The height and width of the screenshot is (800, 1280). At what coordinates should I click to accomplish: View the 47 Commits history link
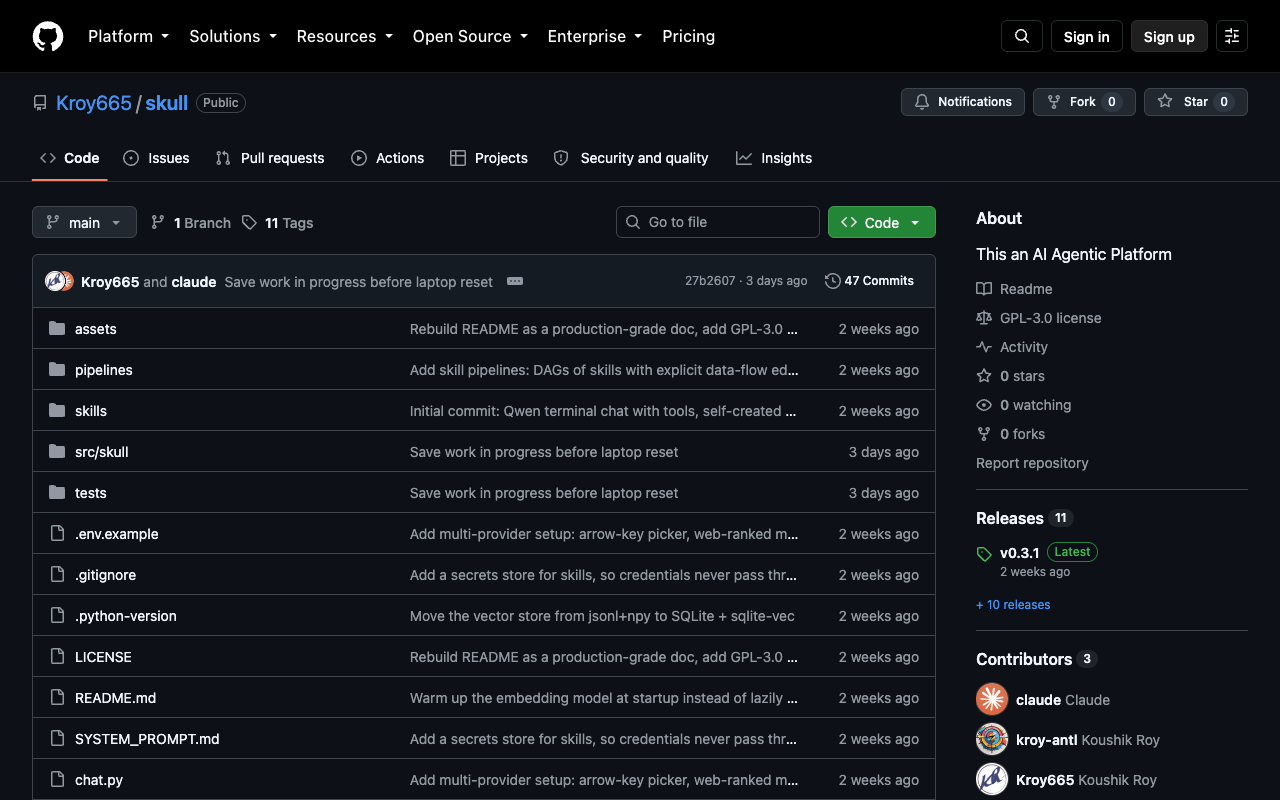pos(869,281)
